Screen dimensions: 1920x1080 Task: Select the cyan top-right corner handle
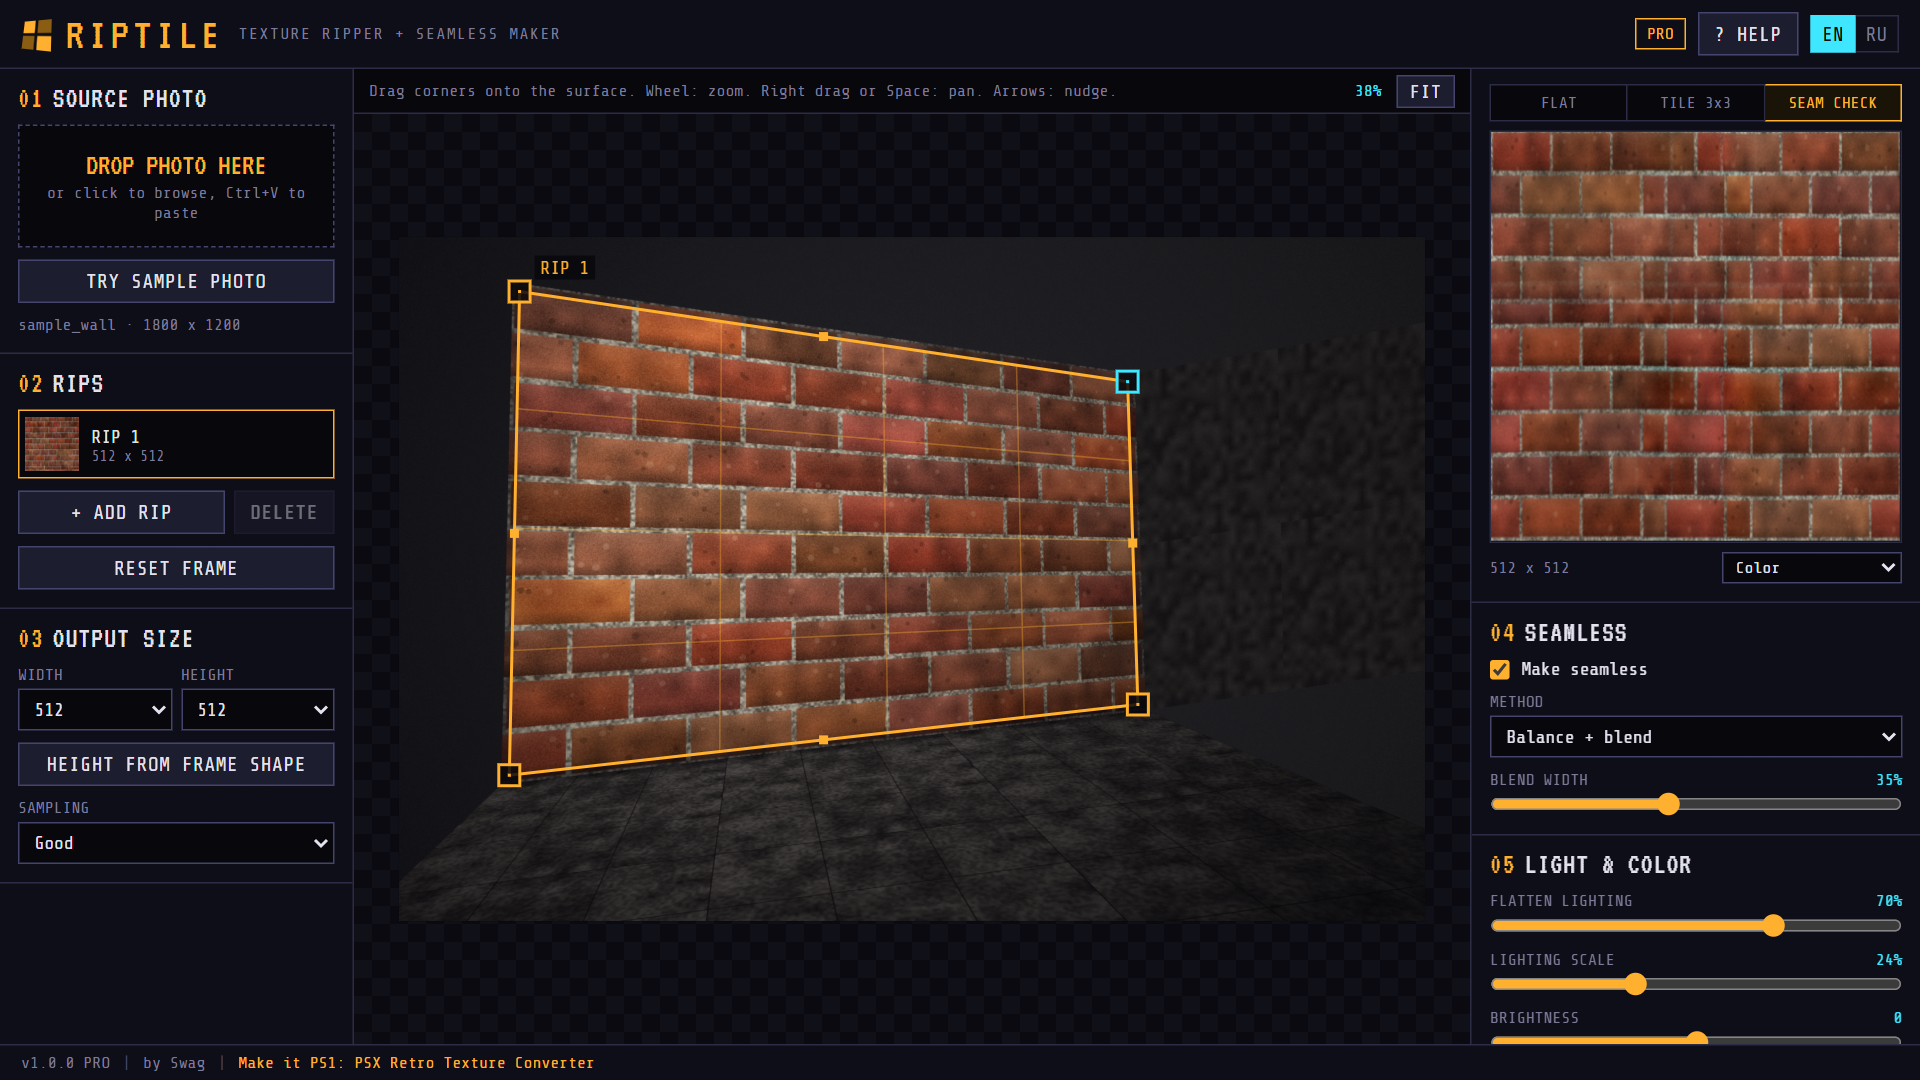pos(1127,382)
